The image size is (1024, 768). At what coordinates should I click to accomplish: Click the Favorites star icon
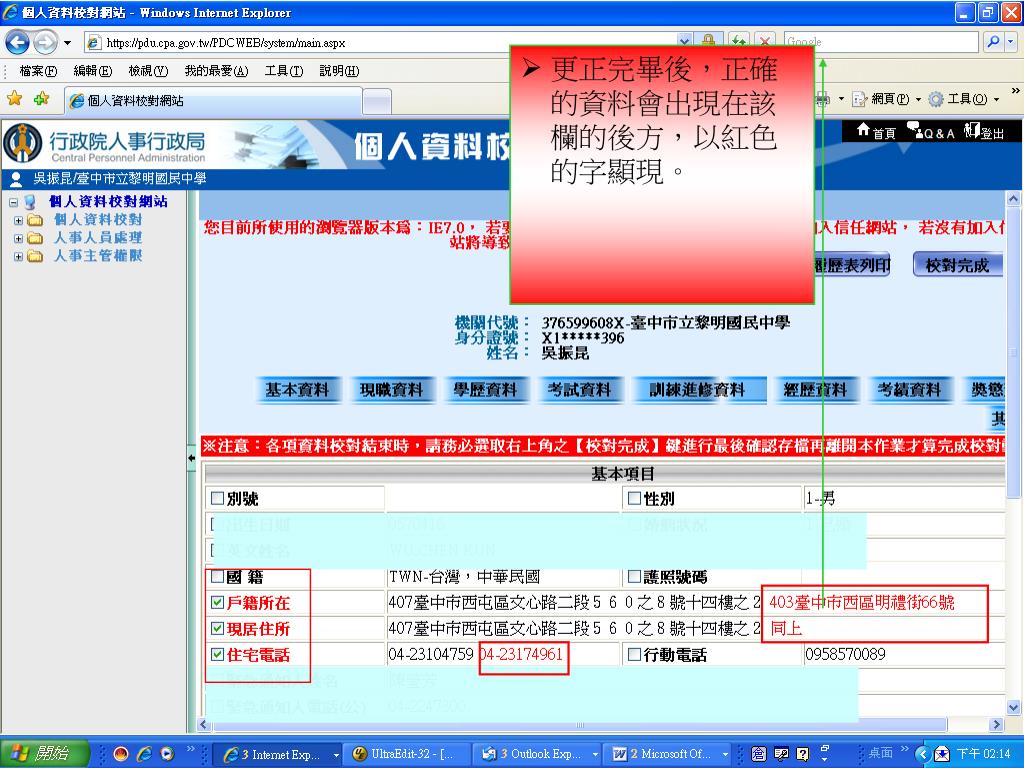point(14,99)
